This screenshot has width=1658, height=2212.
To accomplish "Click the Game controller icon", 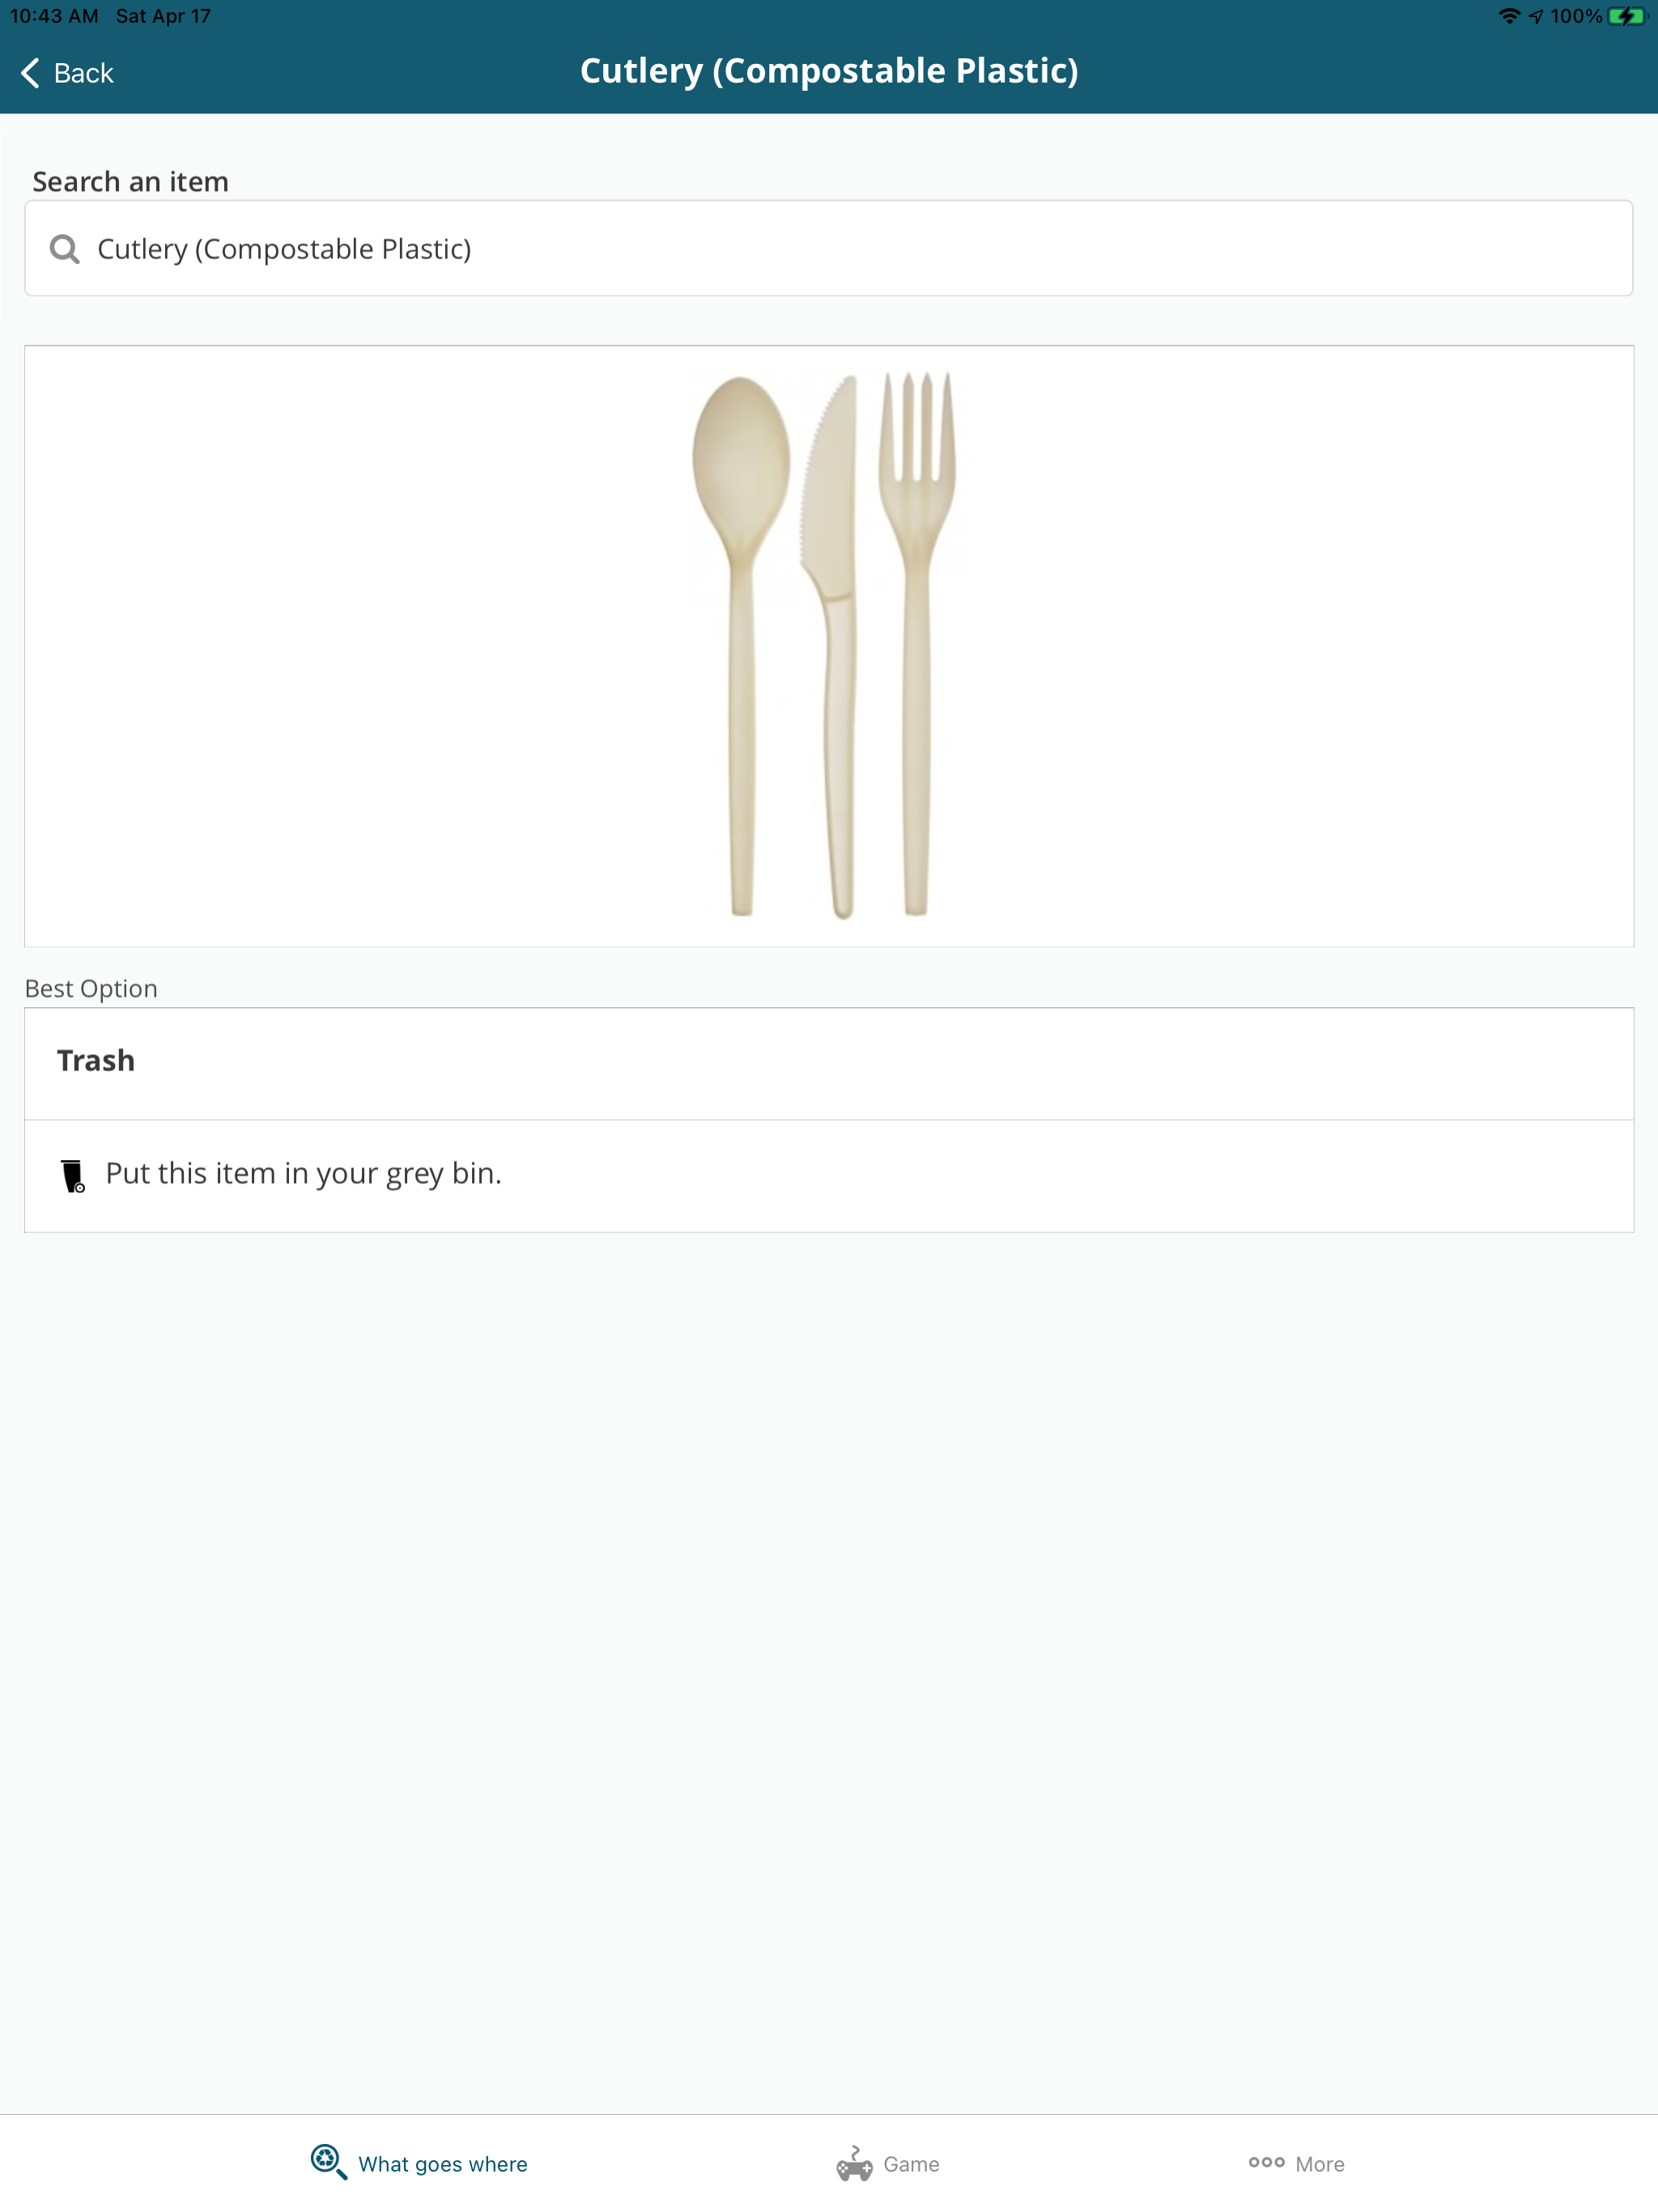I will (854, 2163).
